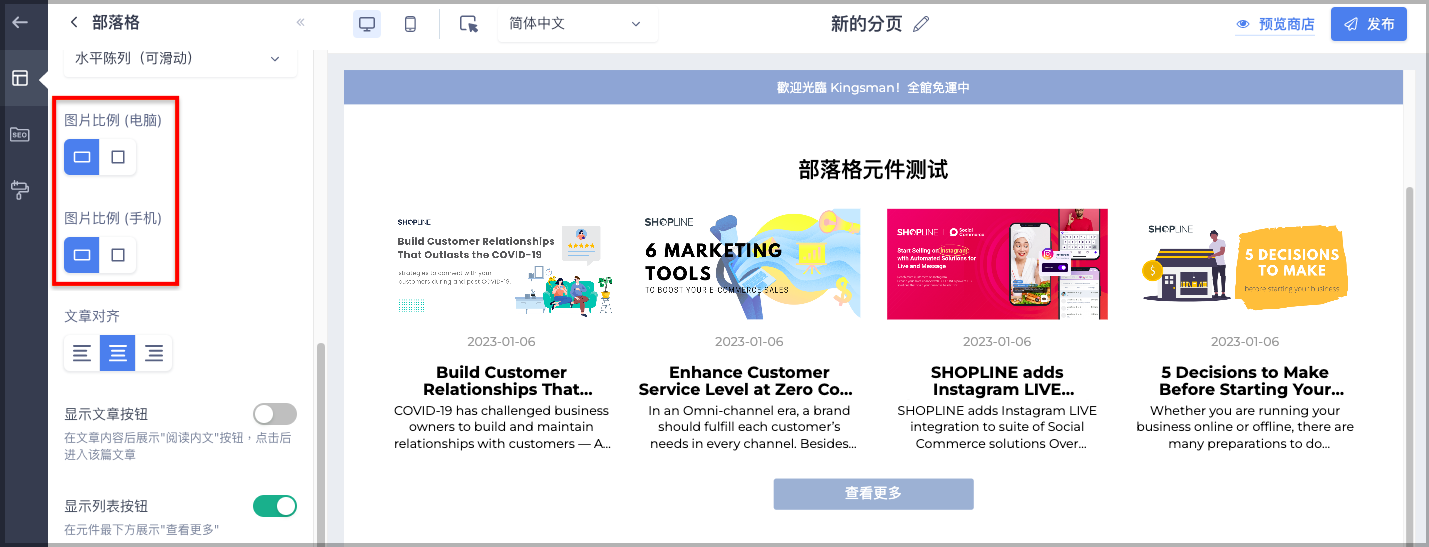The image size is (1429, 547).
Task: Click the Social Commerce solutions article excerpt
Action: [997, 427]
